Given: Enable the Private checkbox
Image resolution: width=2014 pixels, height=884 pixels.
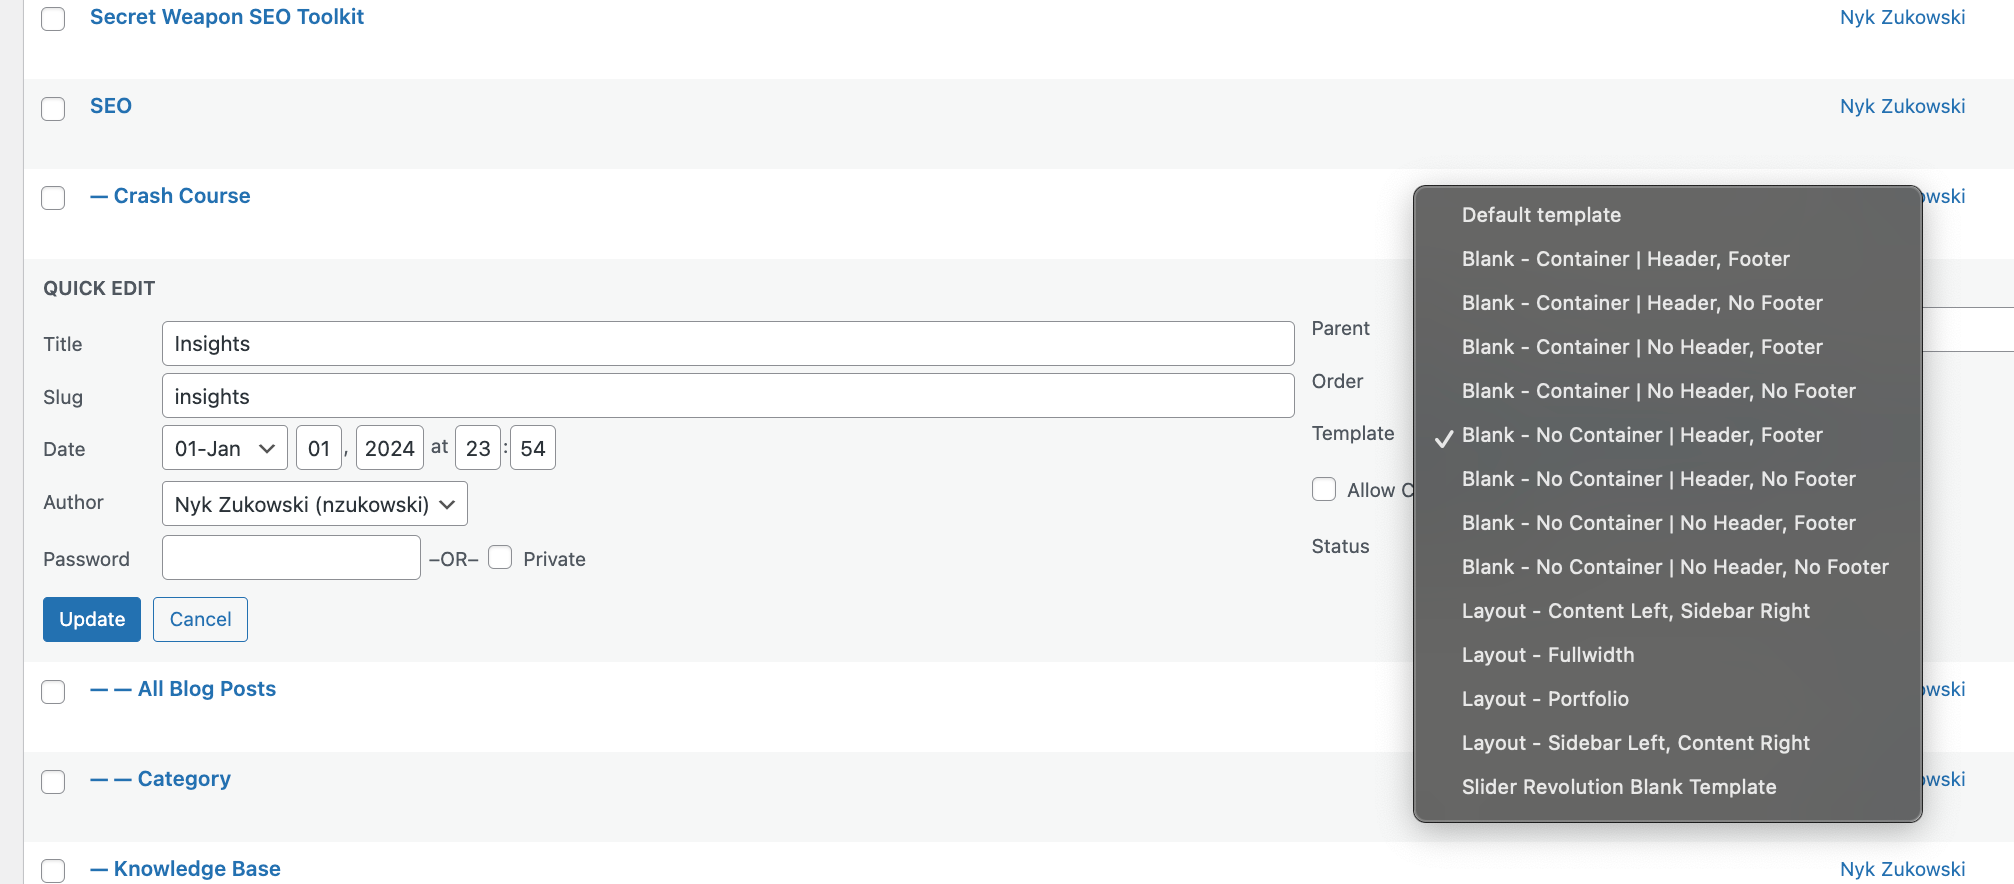Looking at the screenshot, I should [500, 558].
